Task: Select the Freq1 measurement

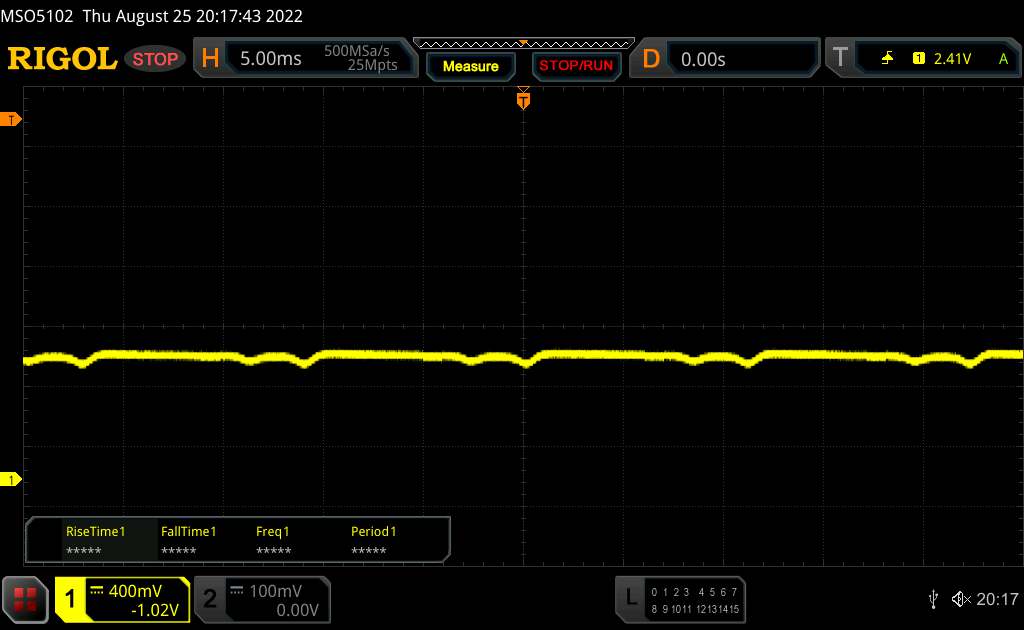Action: coord(273,541)
